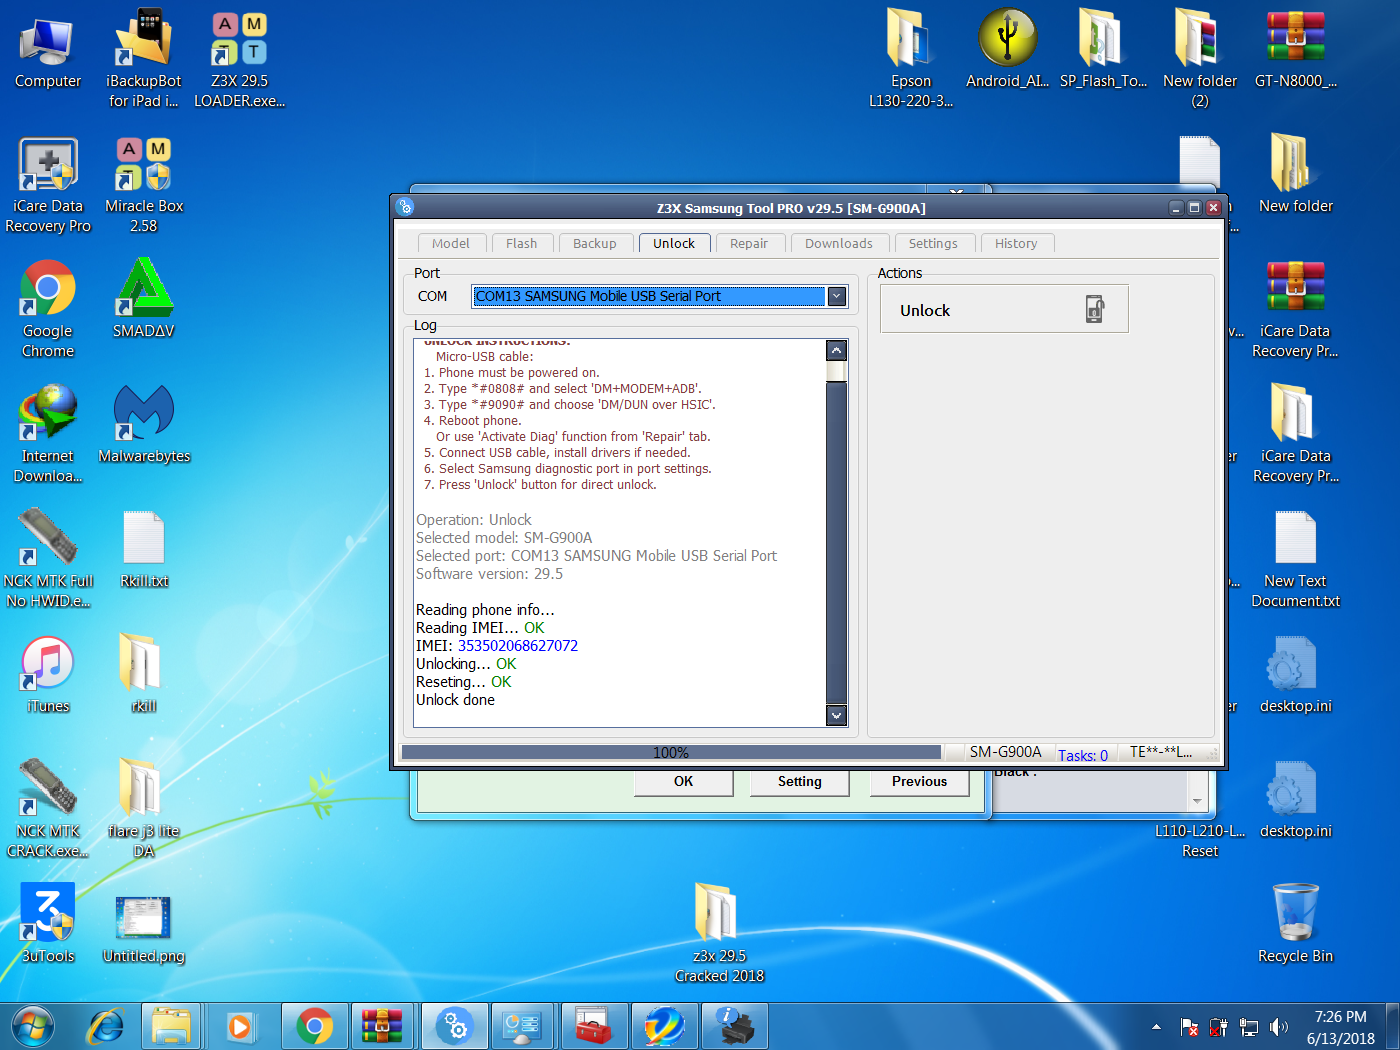1400x1050 pixels.
Task: Open the Computer desktop icon
Action: 47,52
